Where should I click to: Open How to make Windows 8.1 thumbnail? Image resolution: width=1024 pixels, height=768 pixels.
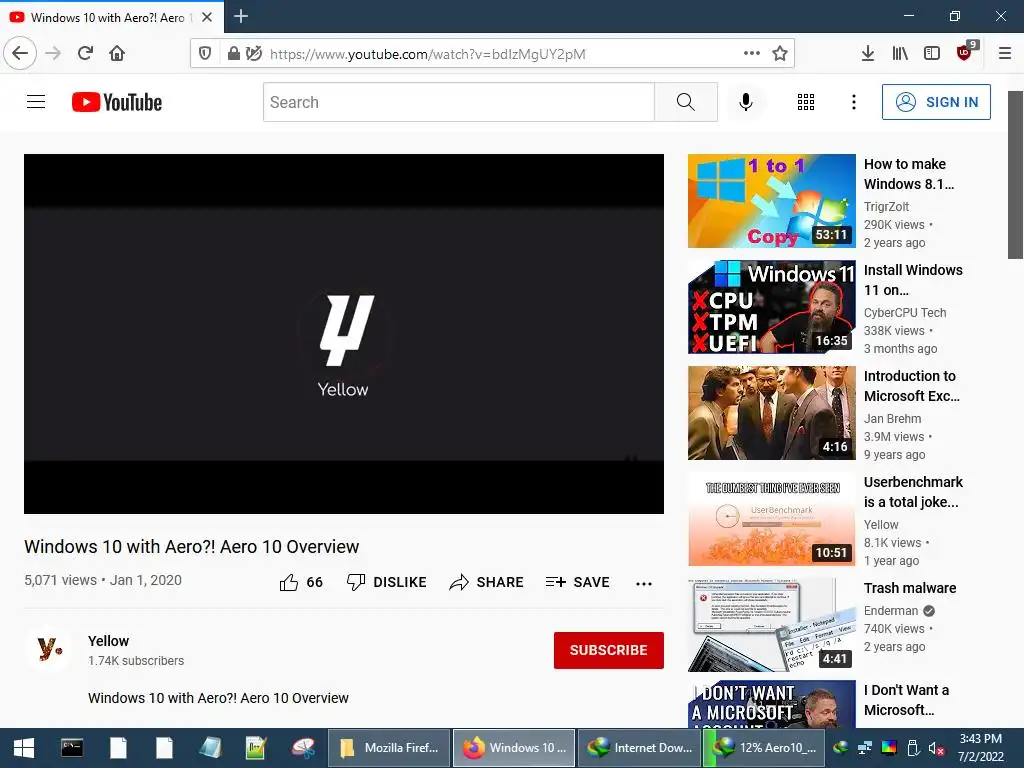tap(771, 201)
